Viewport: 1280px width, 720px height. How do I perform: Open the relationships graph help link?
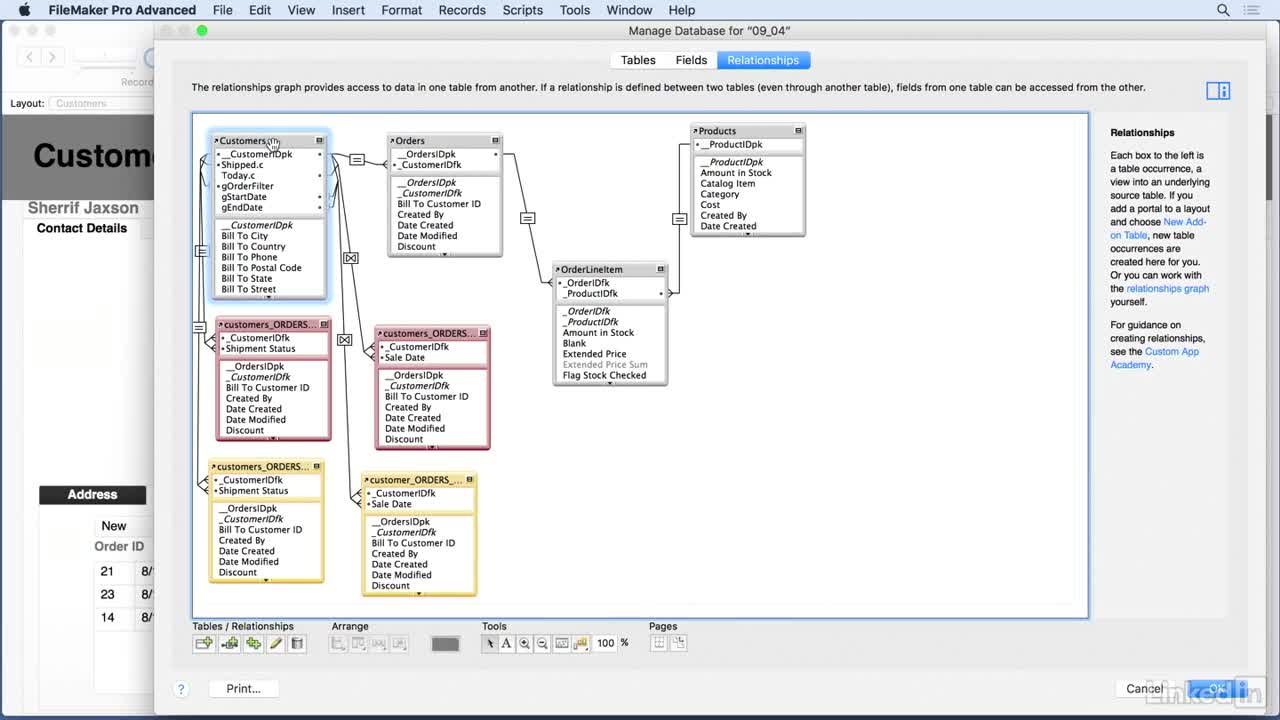coord(1168,289)
